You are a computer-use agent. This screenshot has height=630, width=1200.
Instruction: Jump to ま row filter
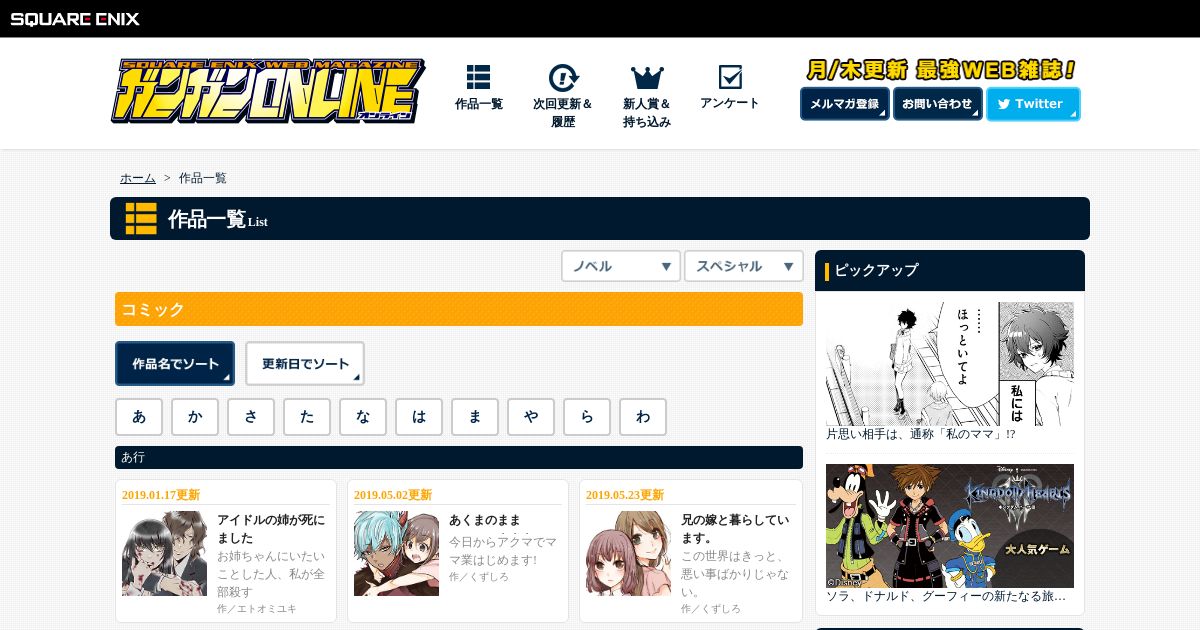[475, 417]
